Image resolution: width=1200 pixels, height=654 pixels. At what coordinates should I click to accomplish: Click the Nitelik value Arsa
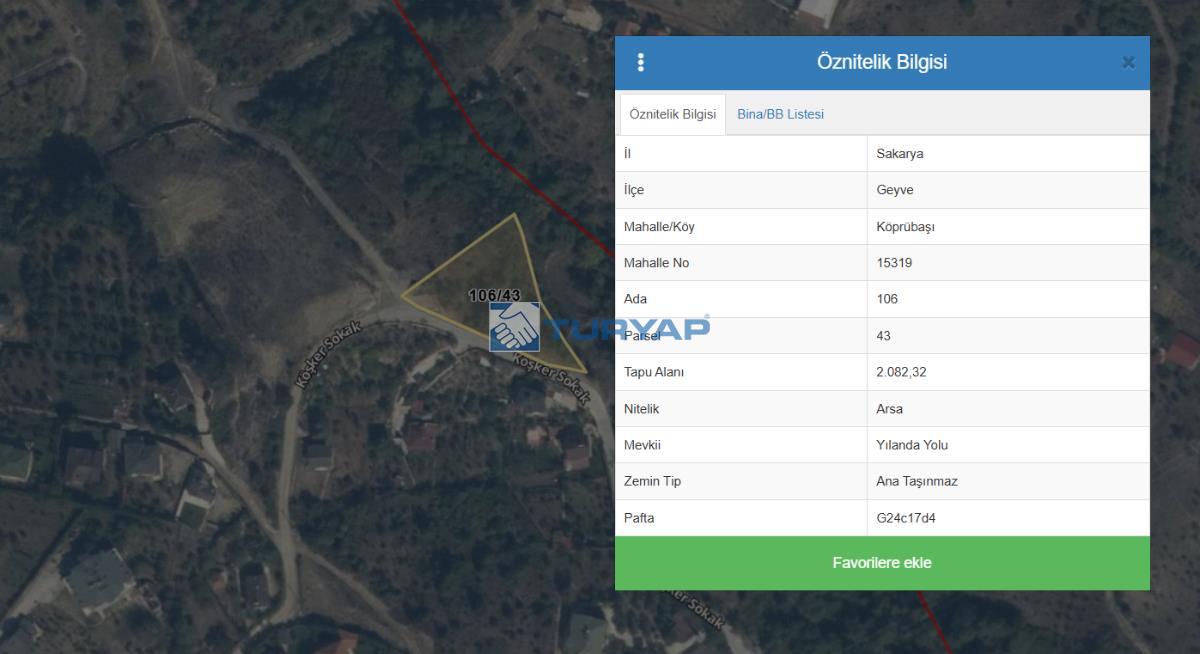pyautogui.click(x=889, y=409)
